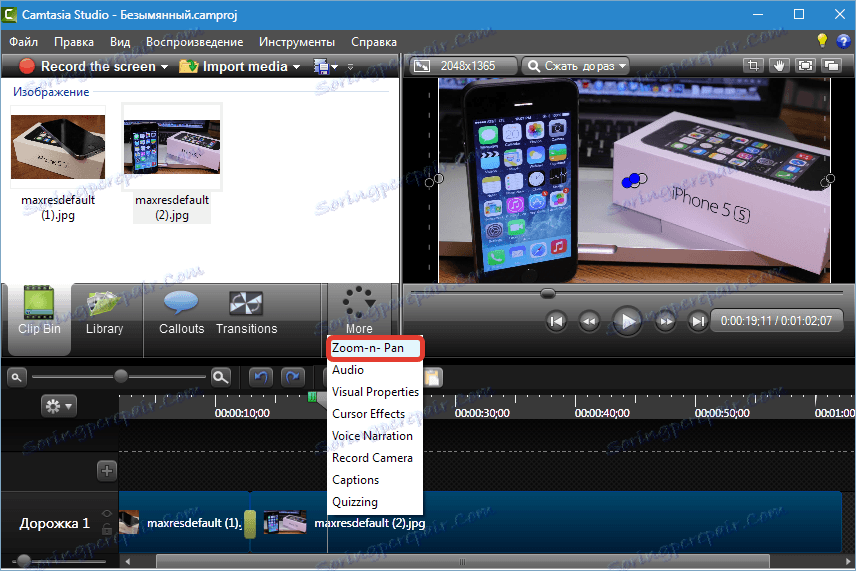
Task: Click the preview playback scrubber handle
Action: point(548,294)
